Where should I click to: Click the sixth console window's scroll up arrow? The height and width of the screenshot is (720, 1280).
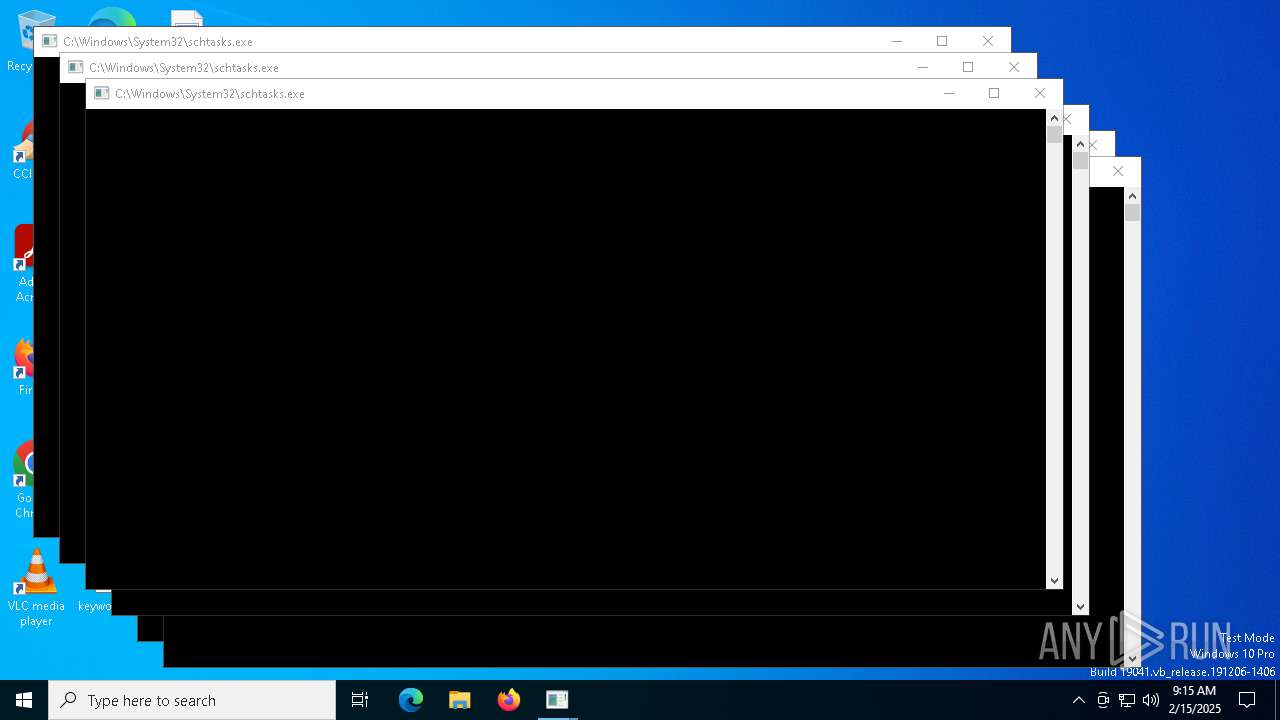point(1132,196)
